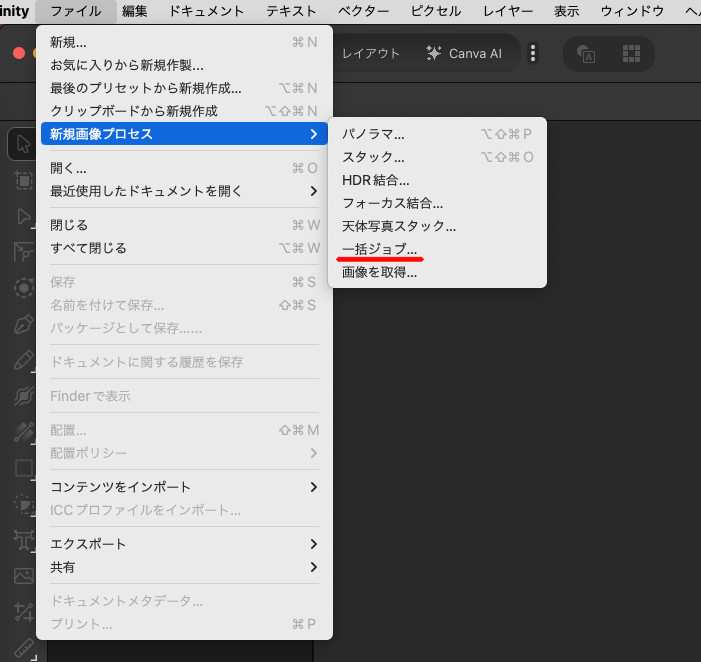Select the Artboard tool icon

click(23, 180)
